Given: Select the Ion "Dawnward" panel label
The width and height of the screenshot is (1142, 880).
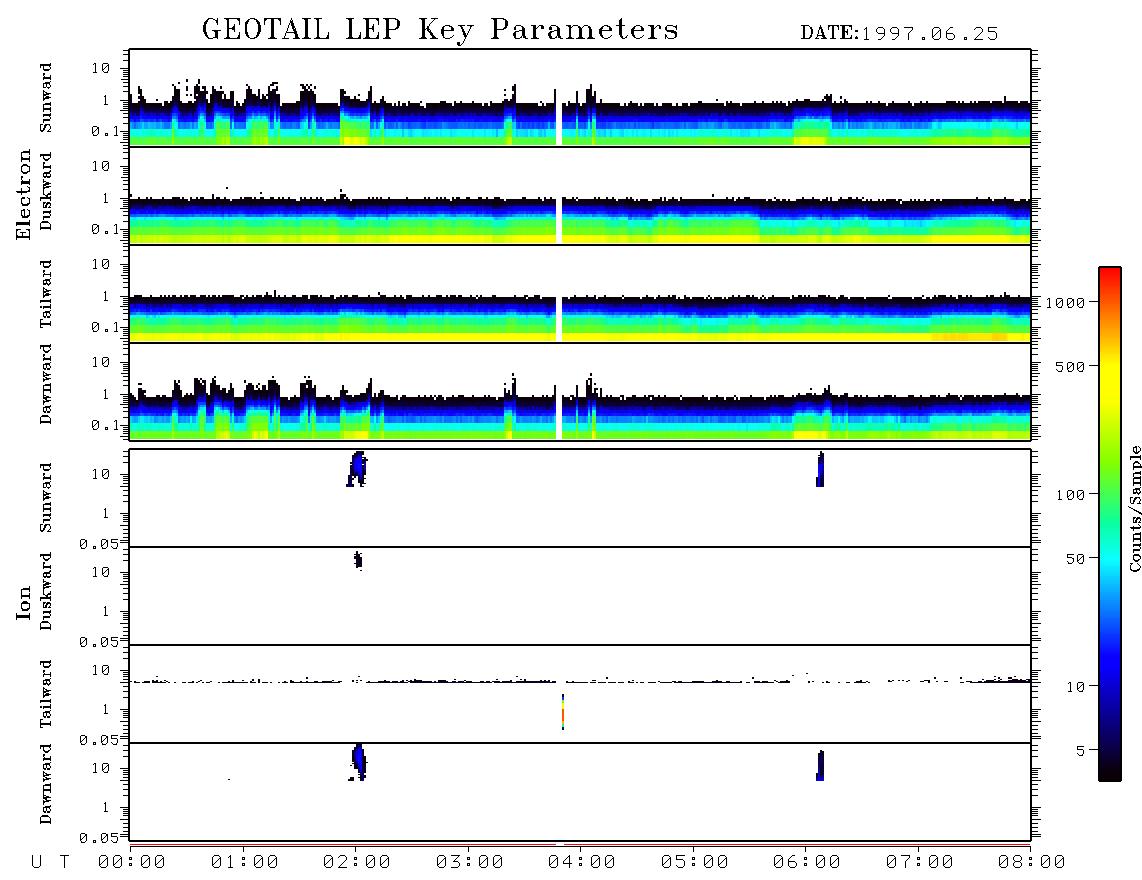Looking at the screenshot, I should [46, 784].
